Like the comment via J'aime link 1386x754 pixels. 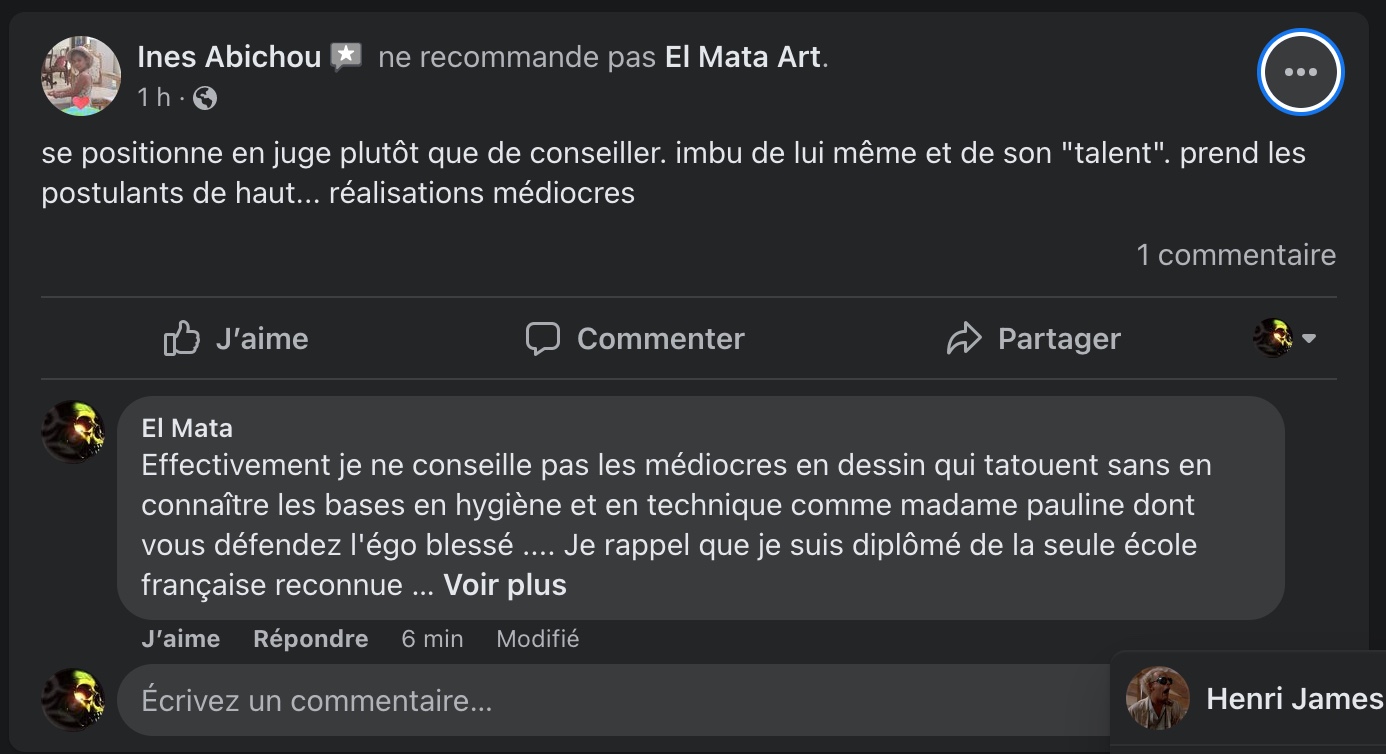click(181, 639)
